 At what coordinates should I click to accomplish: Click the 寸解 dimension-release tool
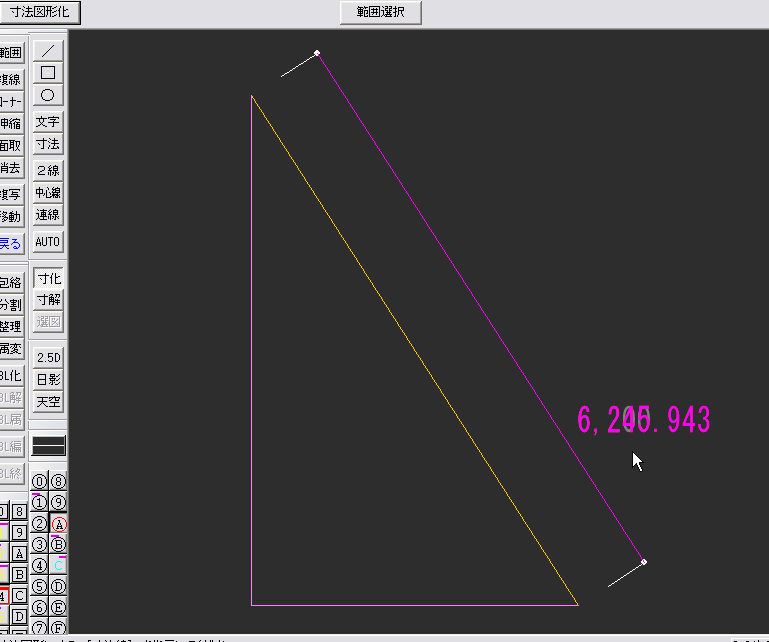tap(49, 300)
